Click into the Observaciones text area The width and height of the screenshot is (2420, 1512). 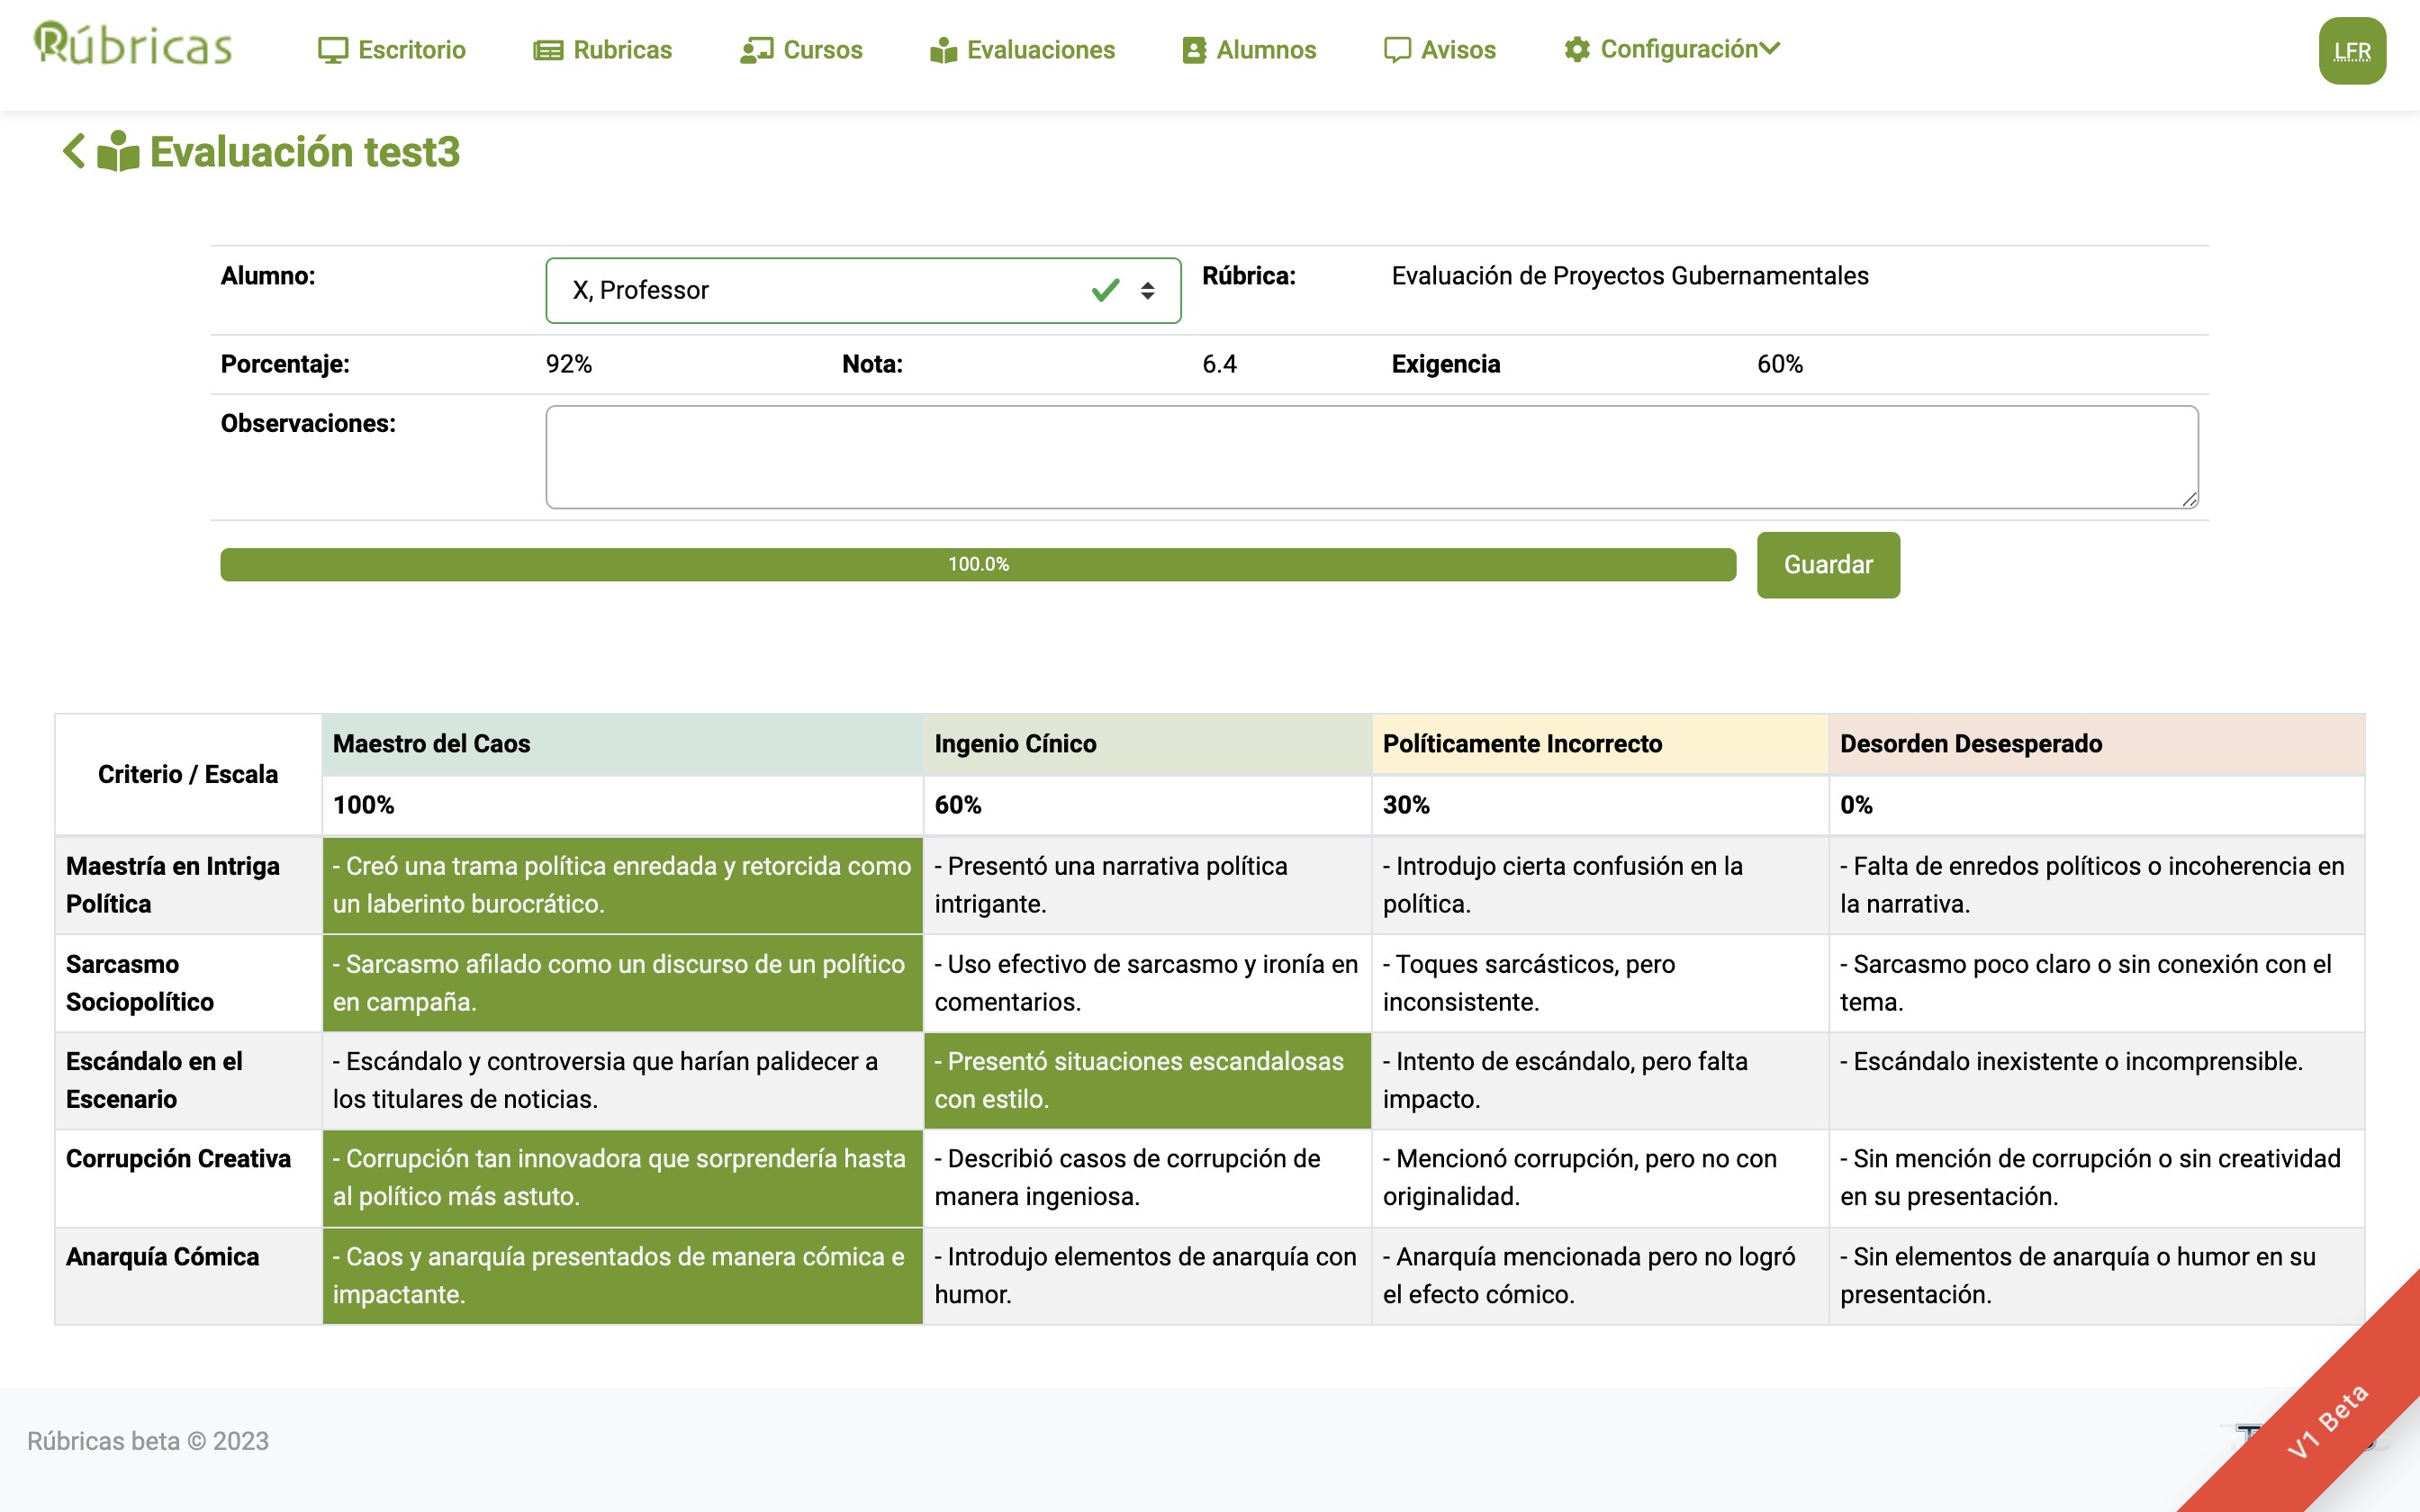pyautogui.click(x=1370, y=457)
